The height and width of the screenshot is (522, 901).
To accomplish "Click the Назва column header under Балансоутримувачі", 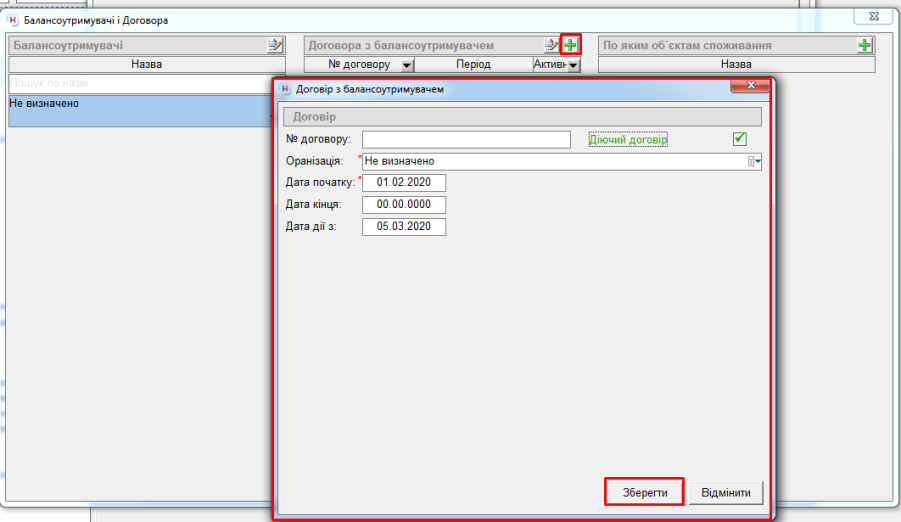I will [x=146, y=64].
